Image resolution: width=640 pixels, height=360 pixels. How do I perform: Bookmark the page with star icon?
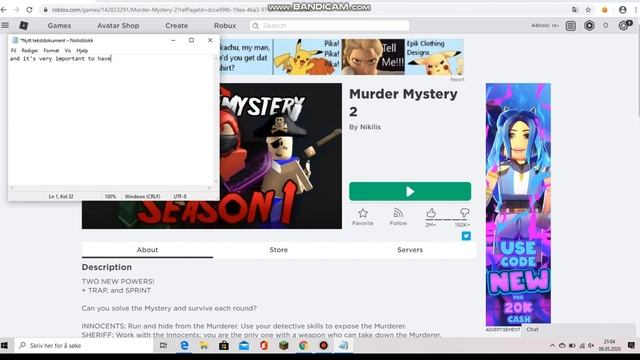pyautogui.click(x=588, y=9)
